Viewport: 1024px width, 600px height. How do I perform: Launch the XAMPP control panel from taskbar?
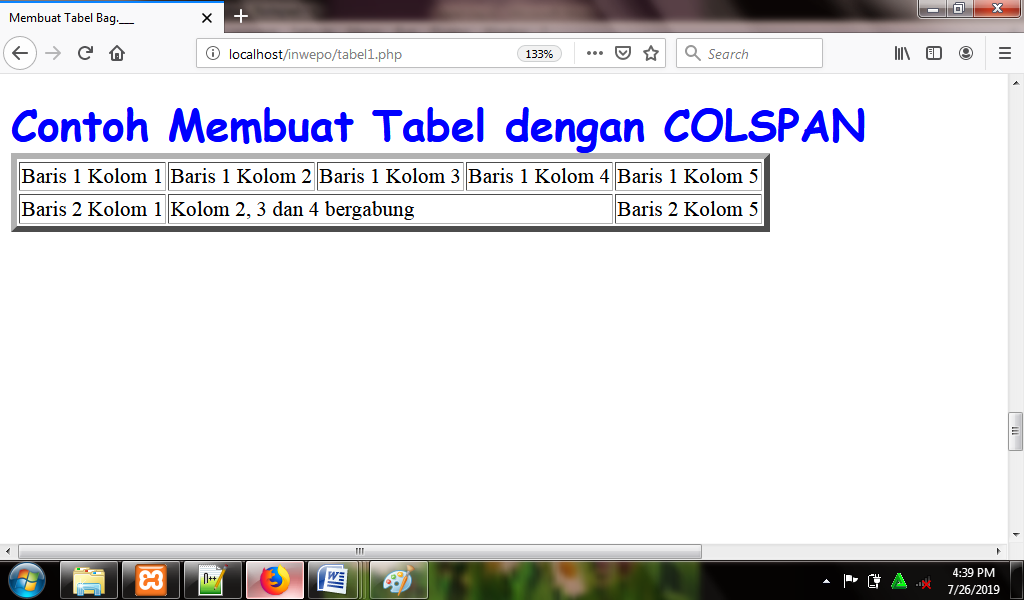(150, 580)
